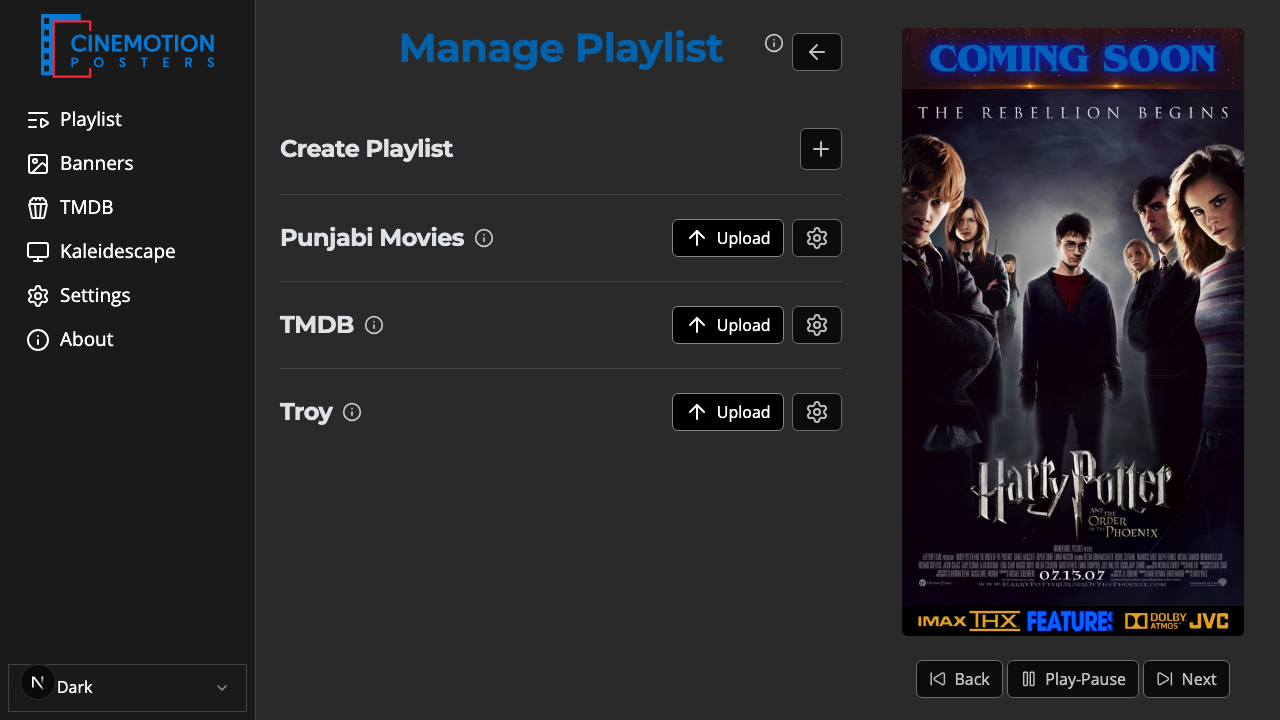This screenshot has height=720, width=1280.
Task: Toggle Play-Pause on poster slideshow
Action: pos(1073,679)
